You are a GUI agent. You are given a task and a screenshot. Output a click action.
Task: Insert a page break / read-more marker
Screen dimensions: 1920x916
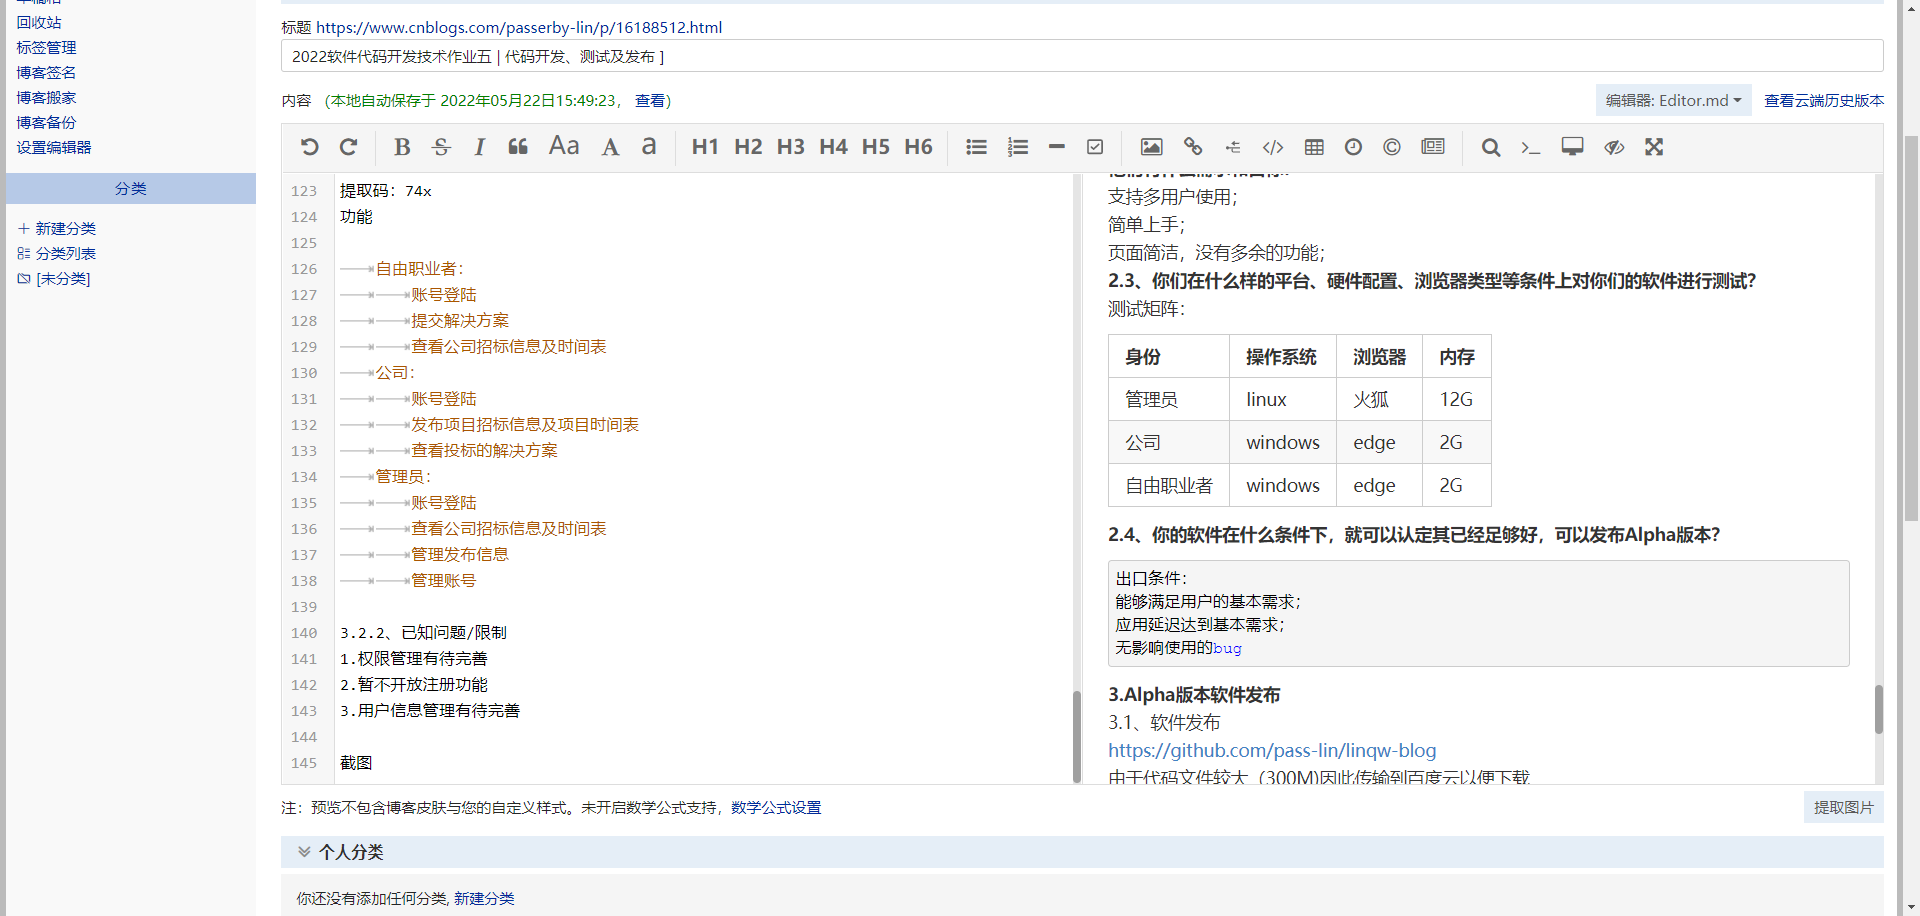pyautogui.click(x=1433, y=147)
